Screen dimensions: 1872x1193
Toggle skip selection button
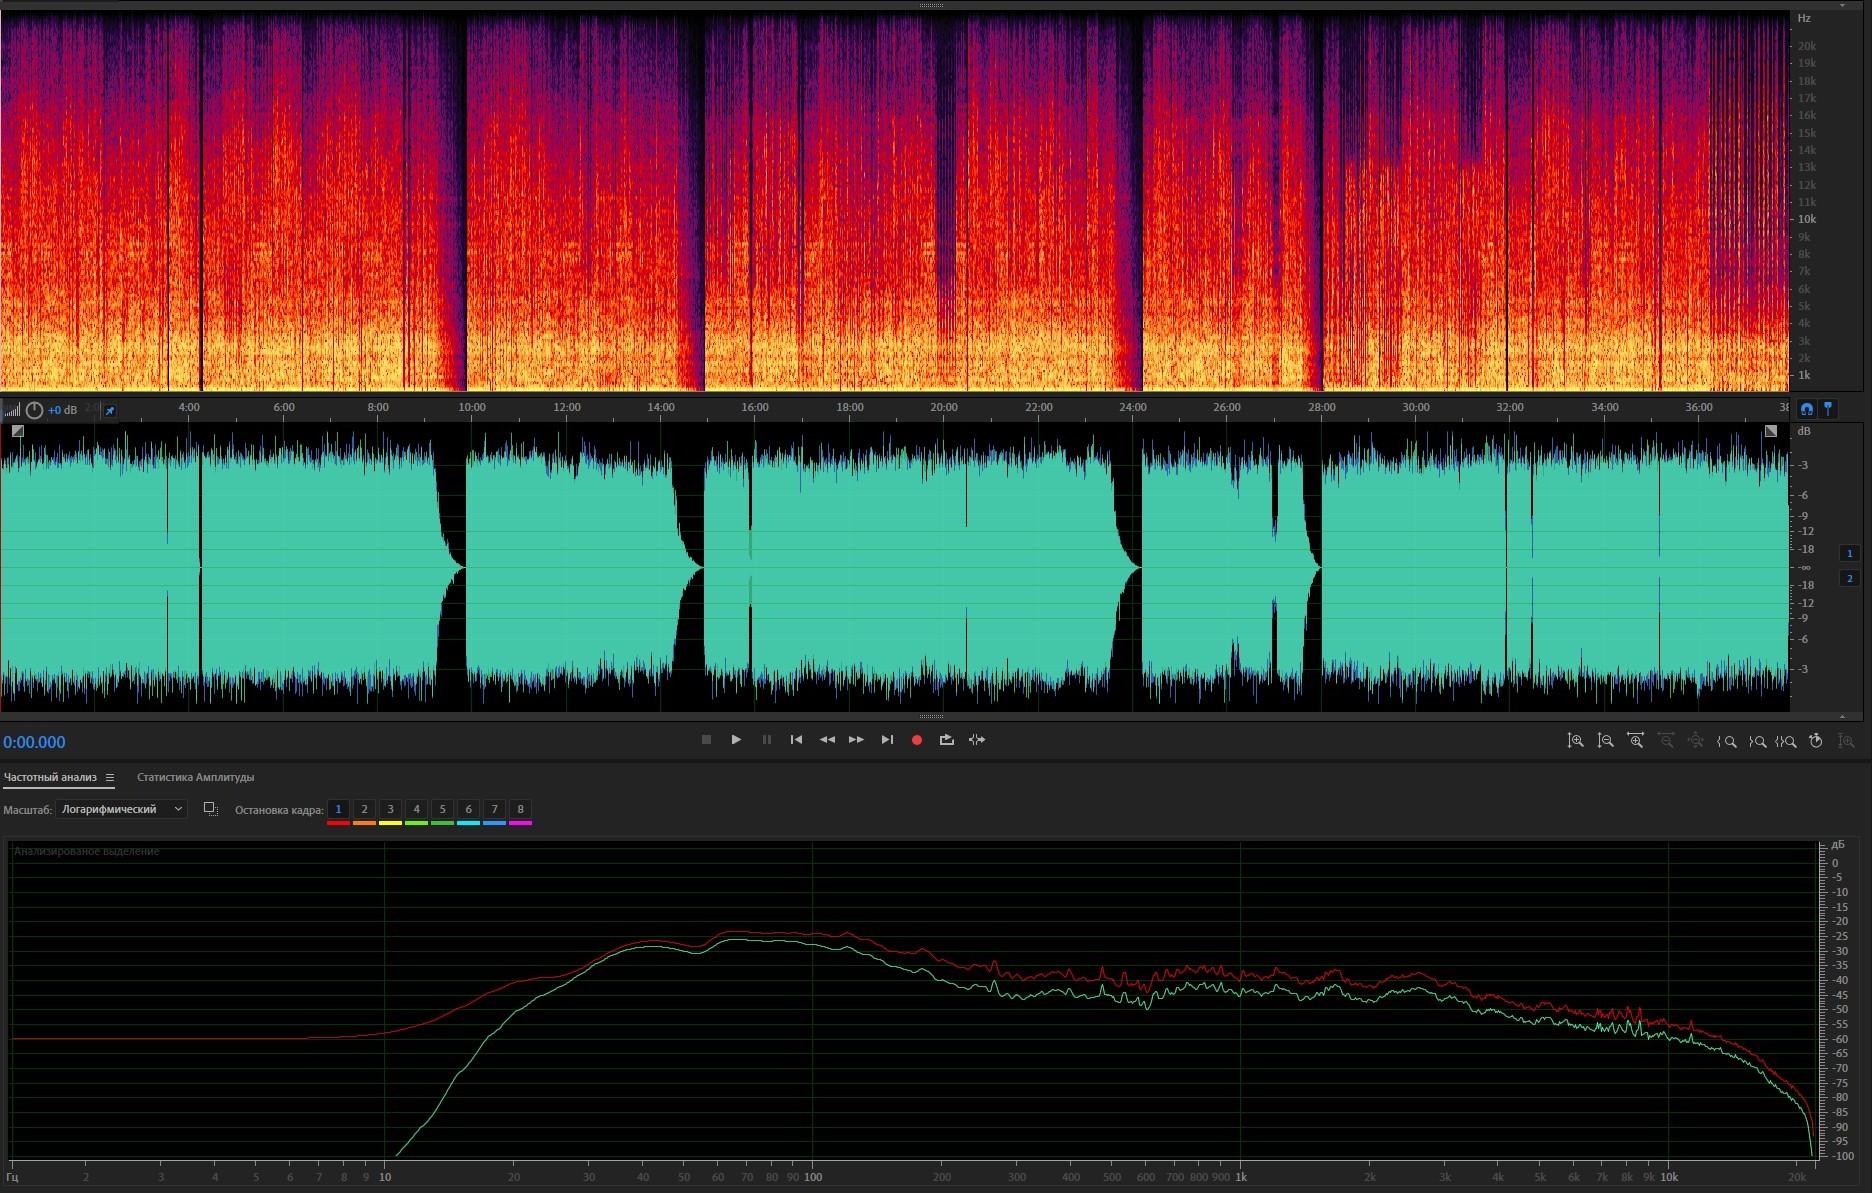(977, 740)
